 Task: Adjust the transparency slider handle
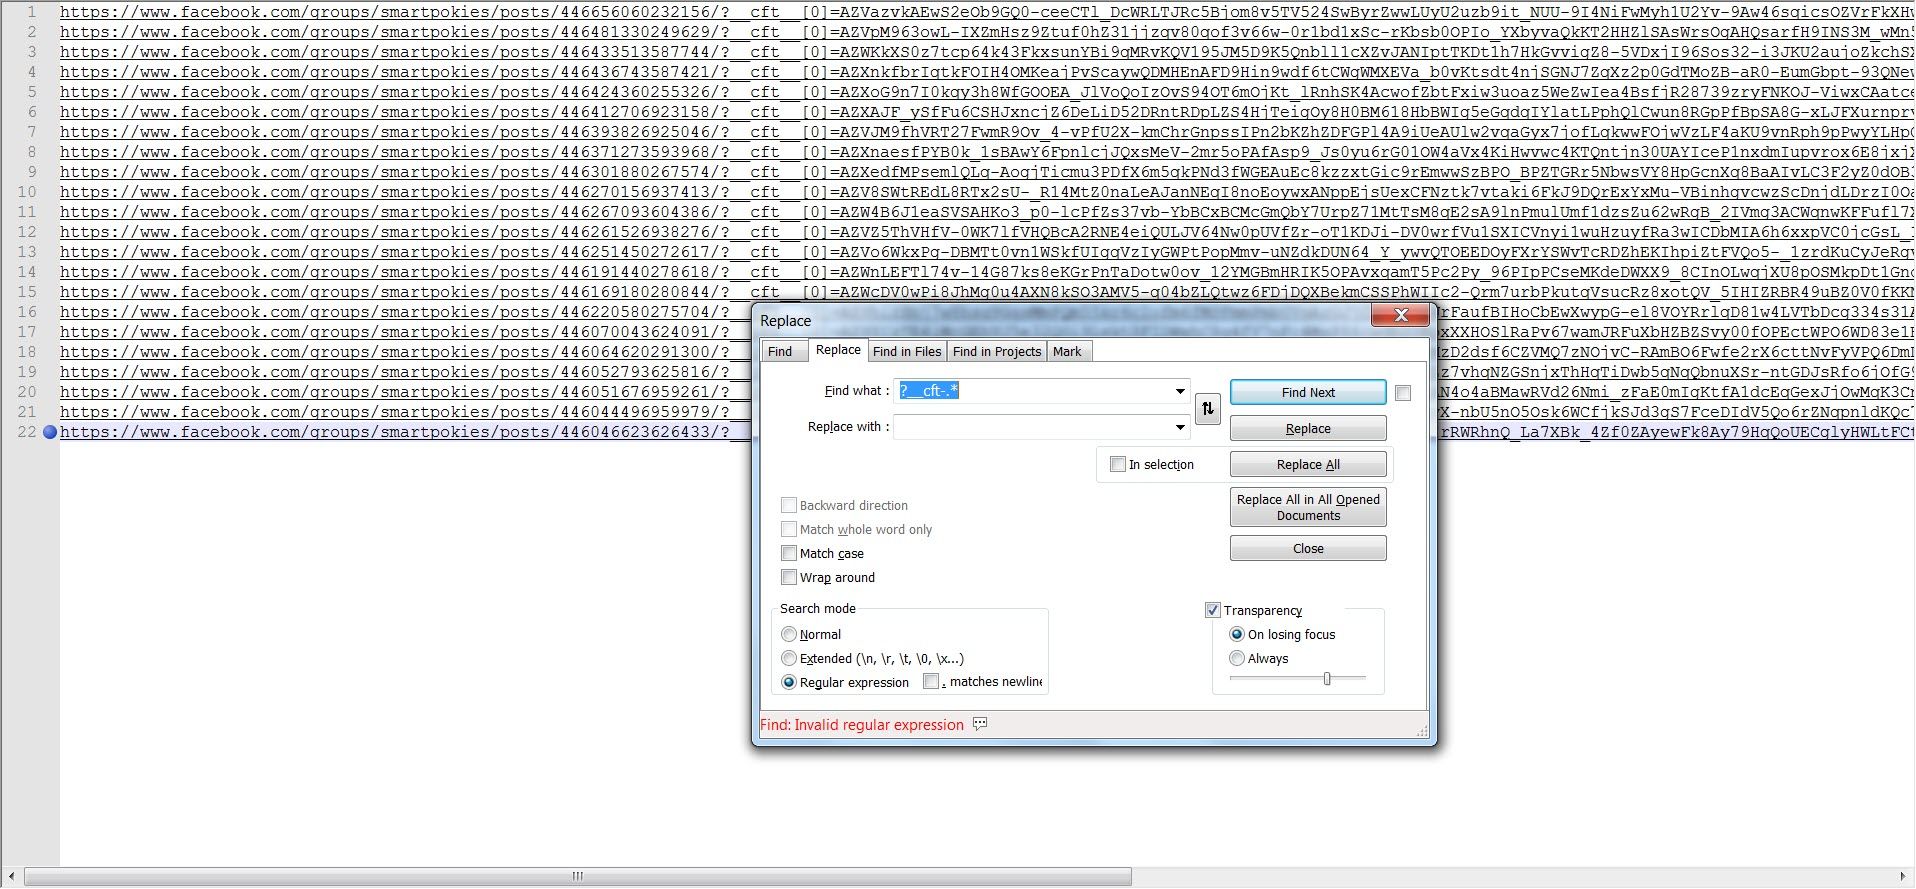pos(1327,679)
